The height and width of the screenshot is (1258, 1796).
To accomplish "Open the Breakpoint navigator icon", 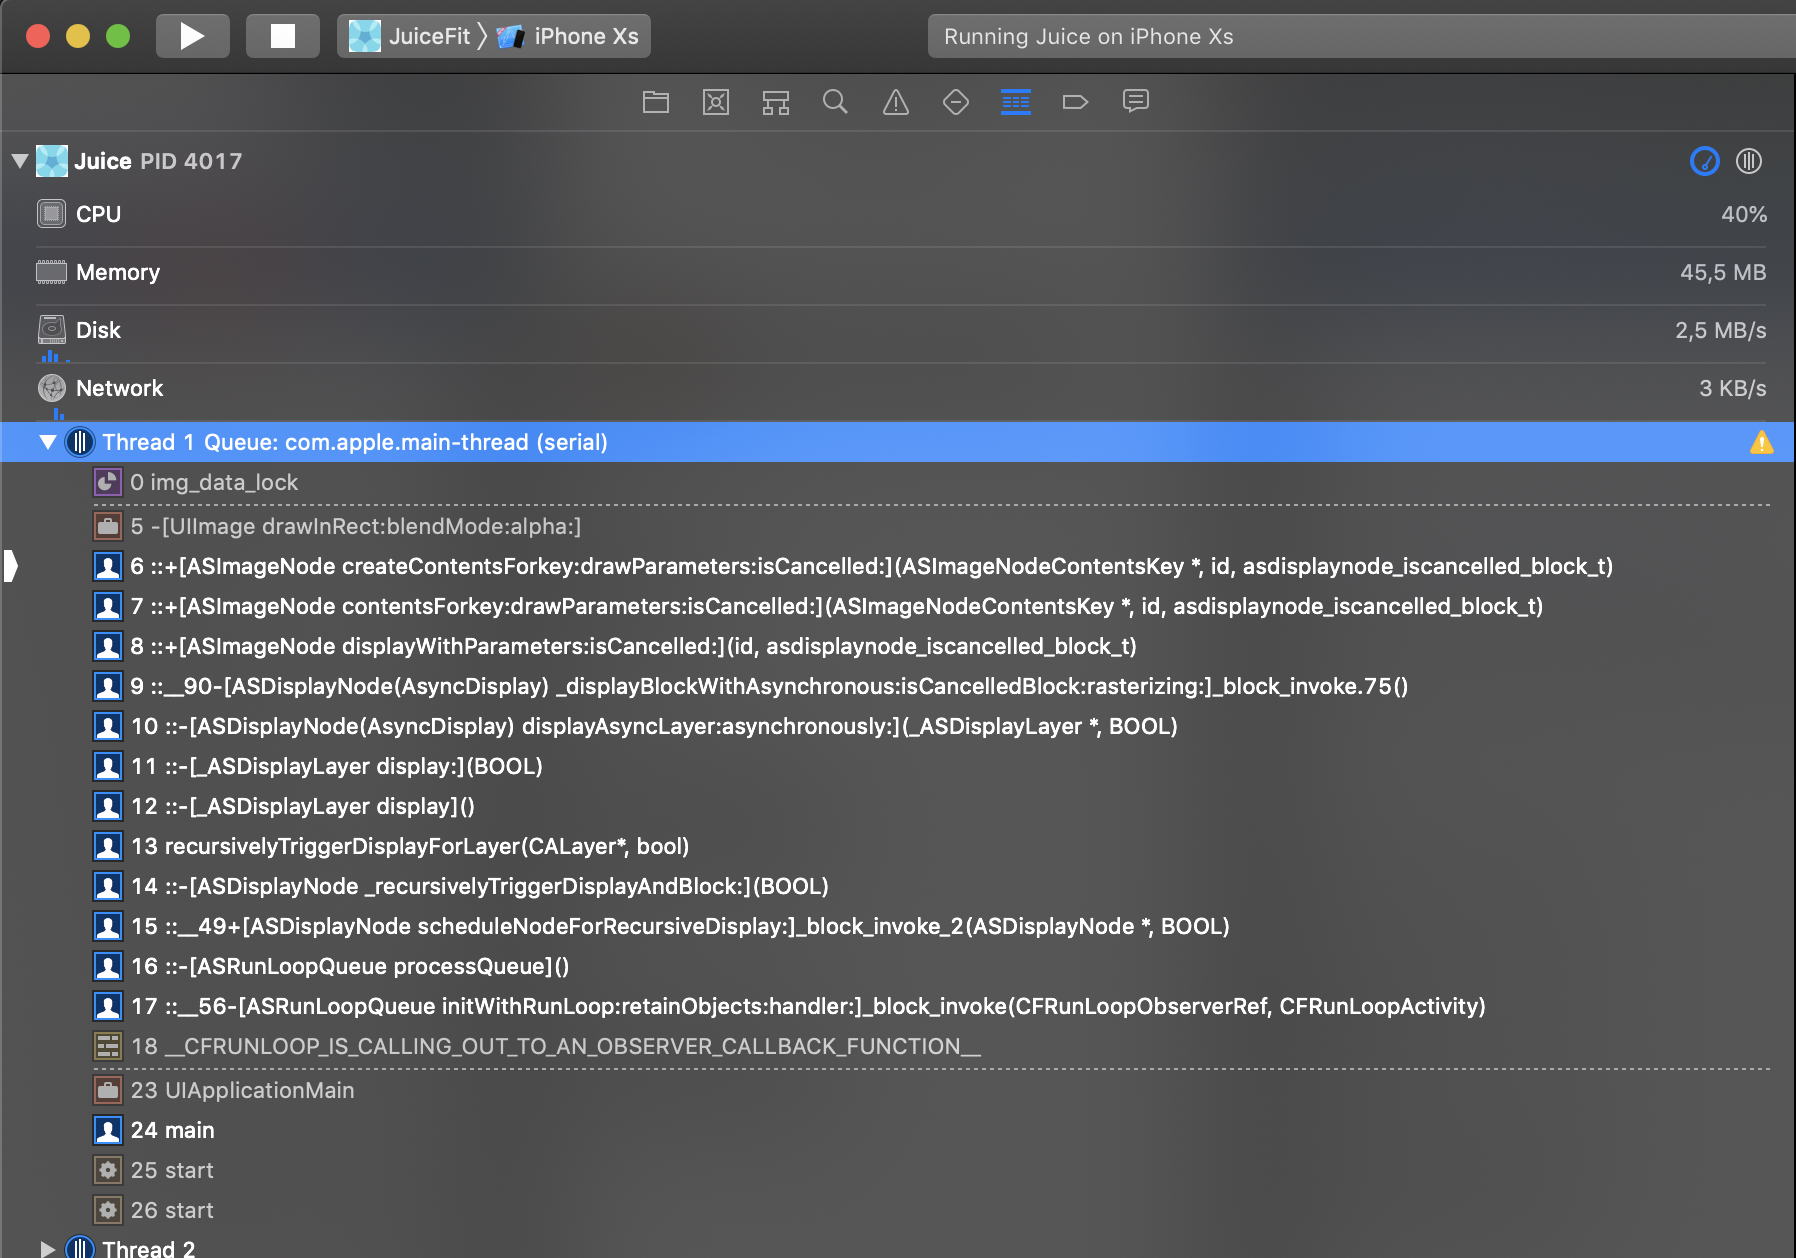I will 1076,102.
